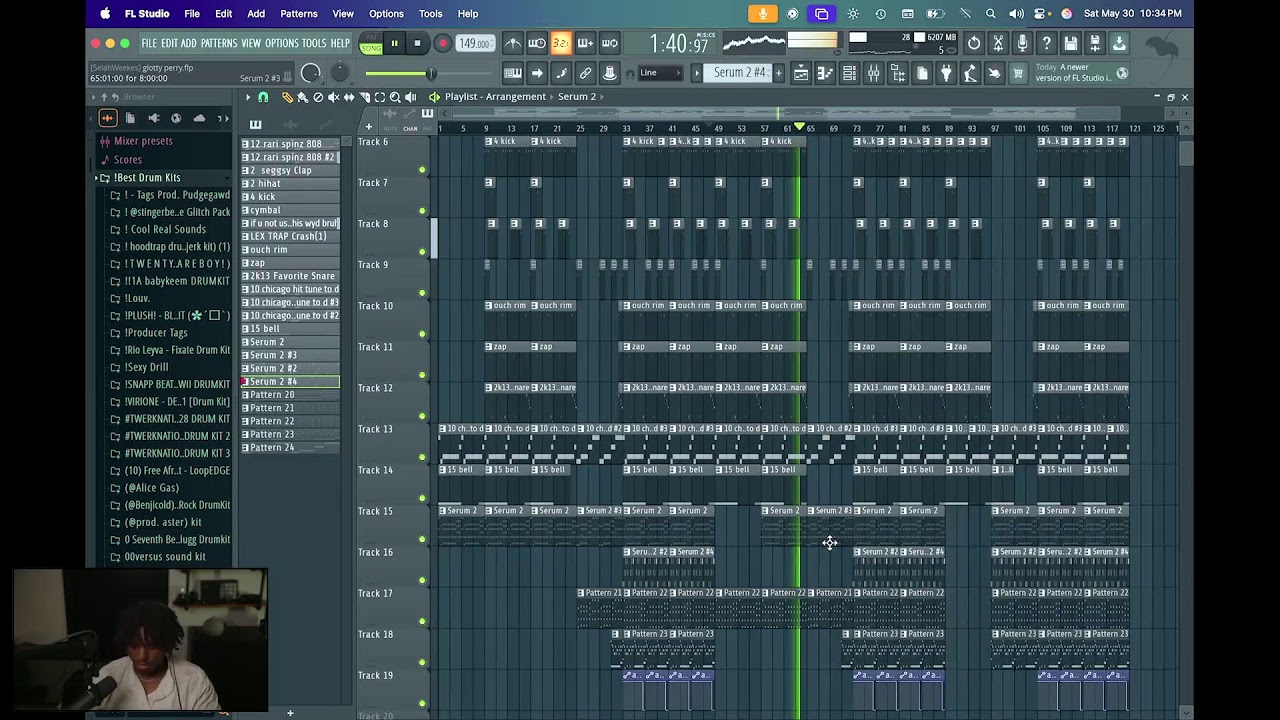This screenshot has height=720, width=1280.
Task: Open the audio recording microphone icon
Action: 1022,43
